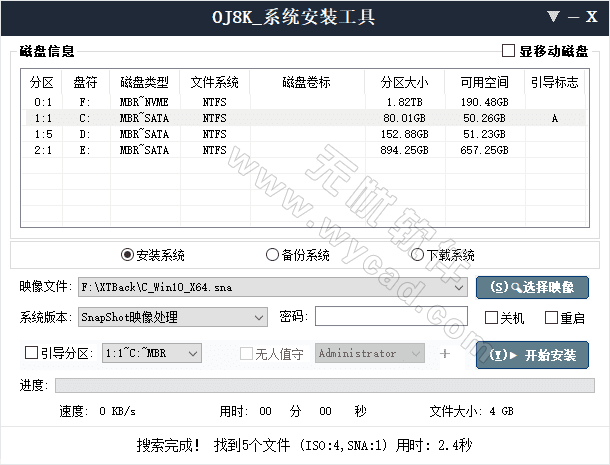610x465 pixels.
Task: Sort by the 磁盘类型 column header
Action: pos(145,82)
